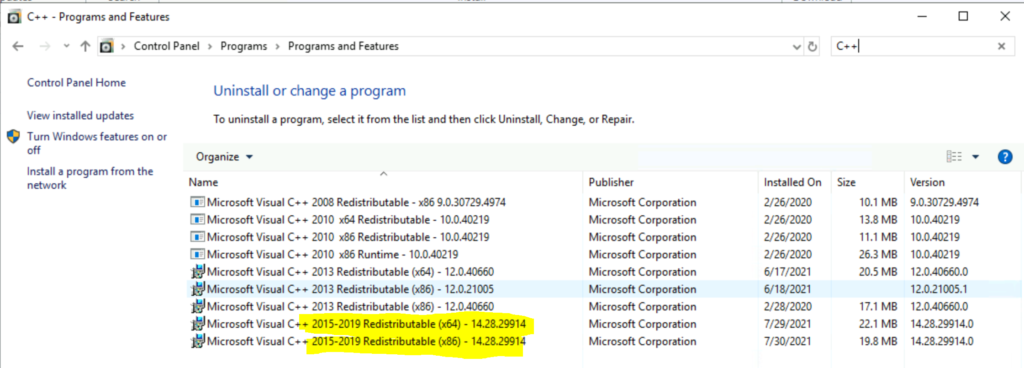Click Control Panel in the breadcrumb path
1024x368 pixels.
coord(168,46)
